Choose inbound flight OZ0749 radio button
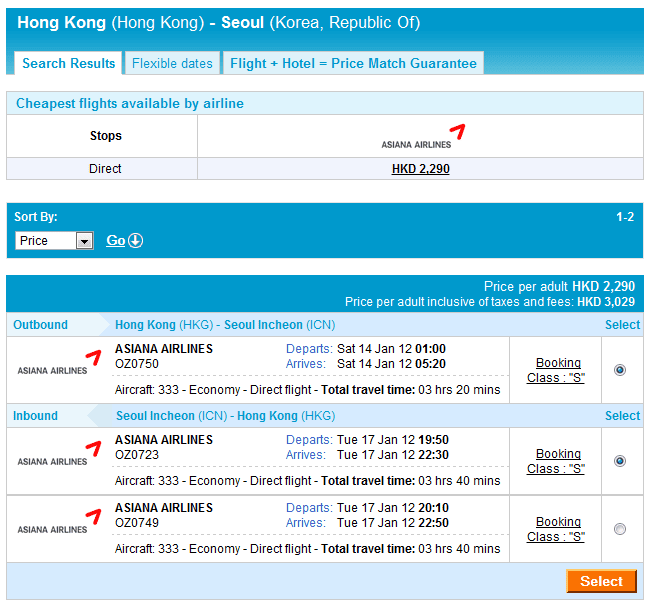This screenshot has height=603, width=647. (x=620, y=529)
